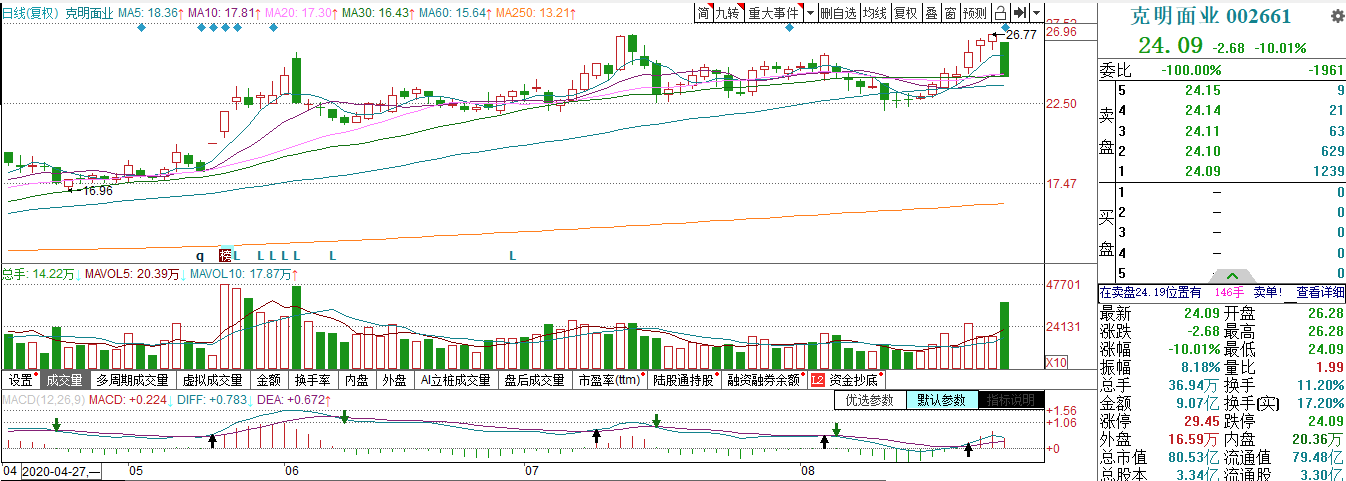
Task: Click the MACD(12,26,9) parameter label
Action: (x=43, y=400)
